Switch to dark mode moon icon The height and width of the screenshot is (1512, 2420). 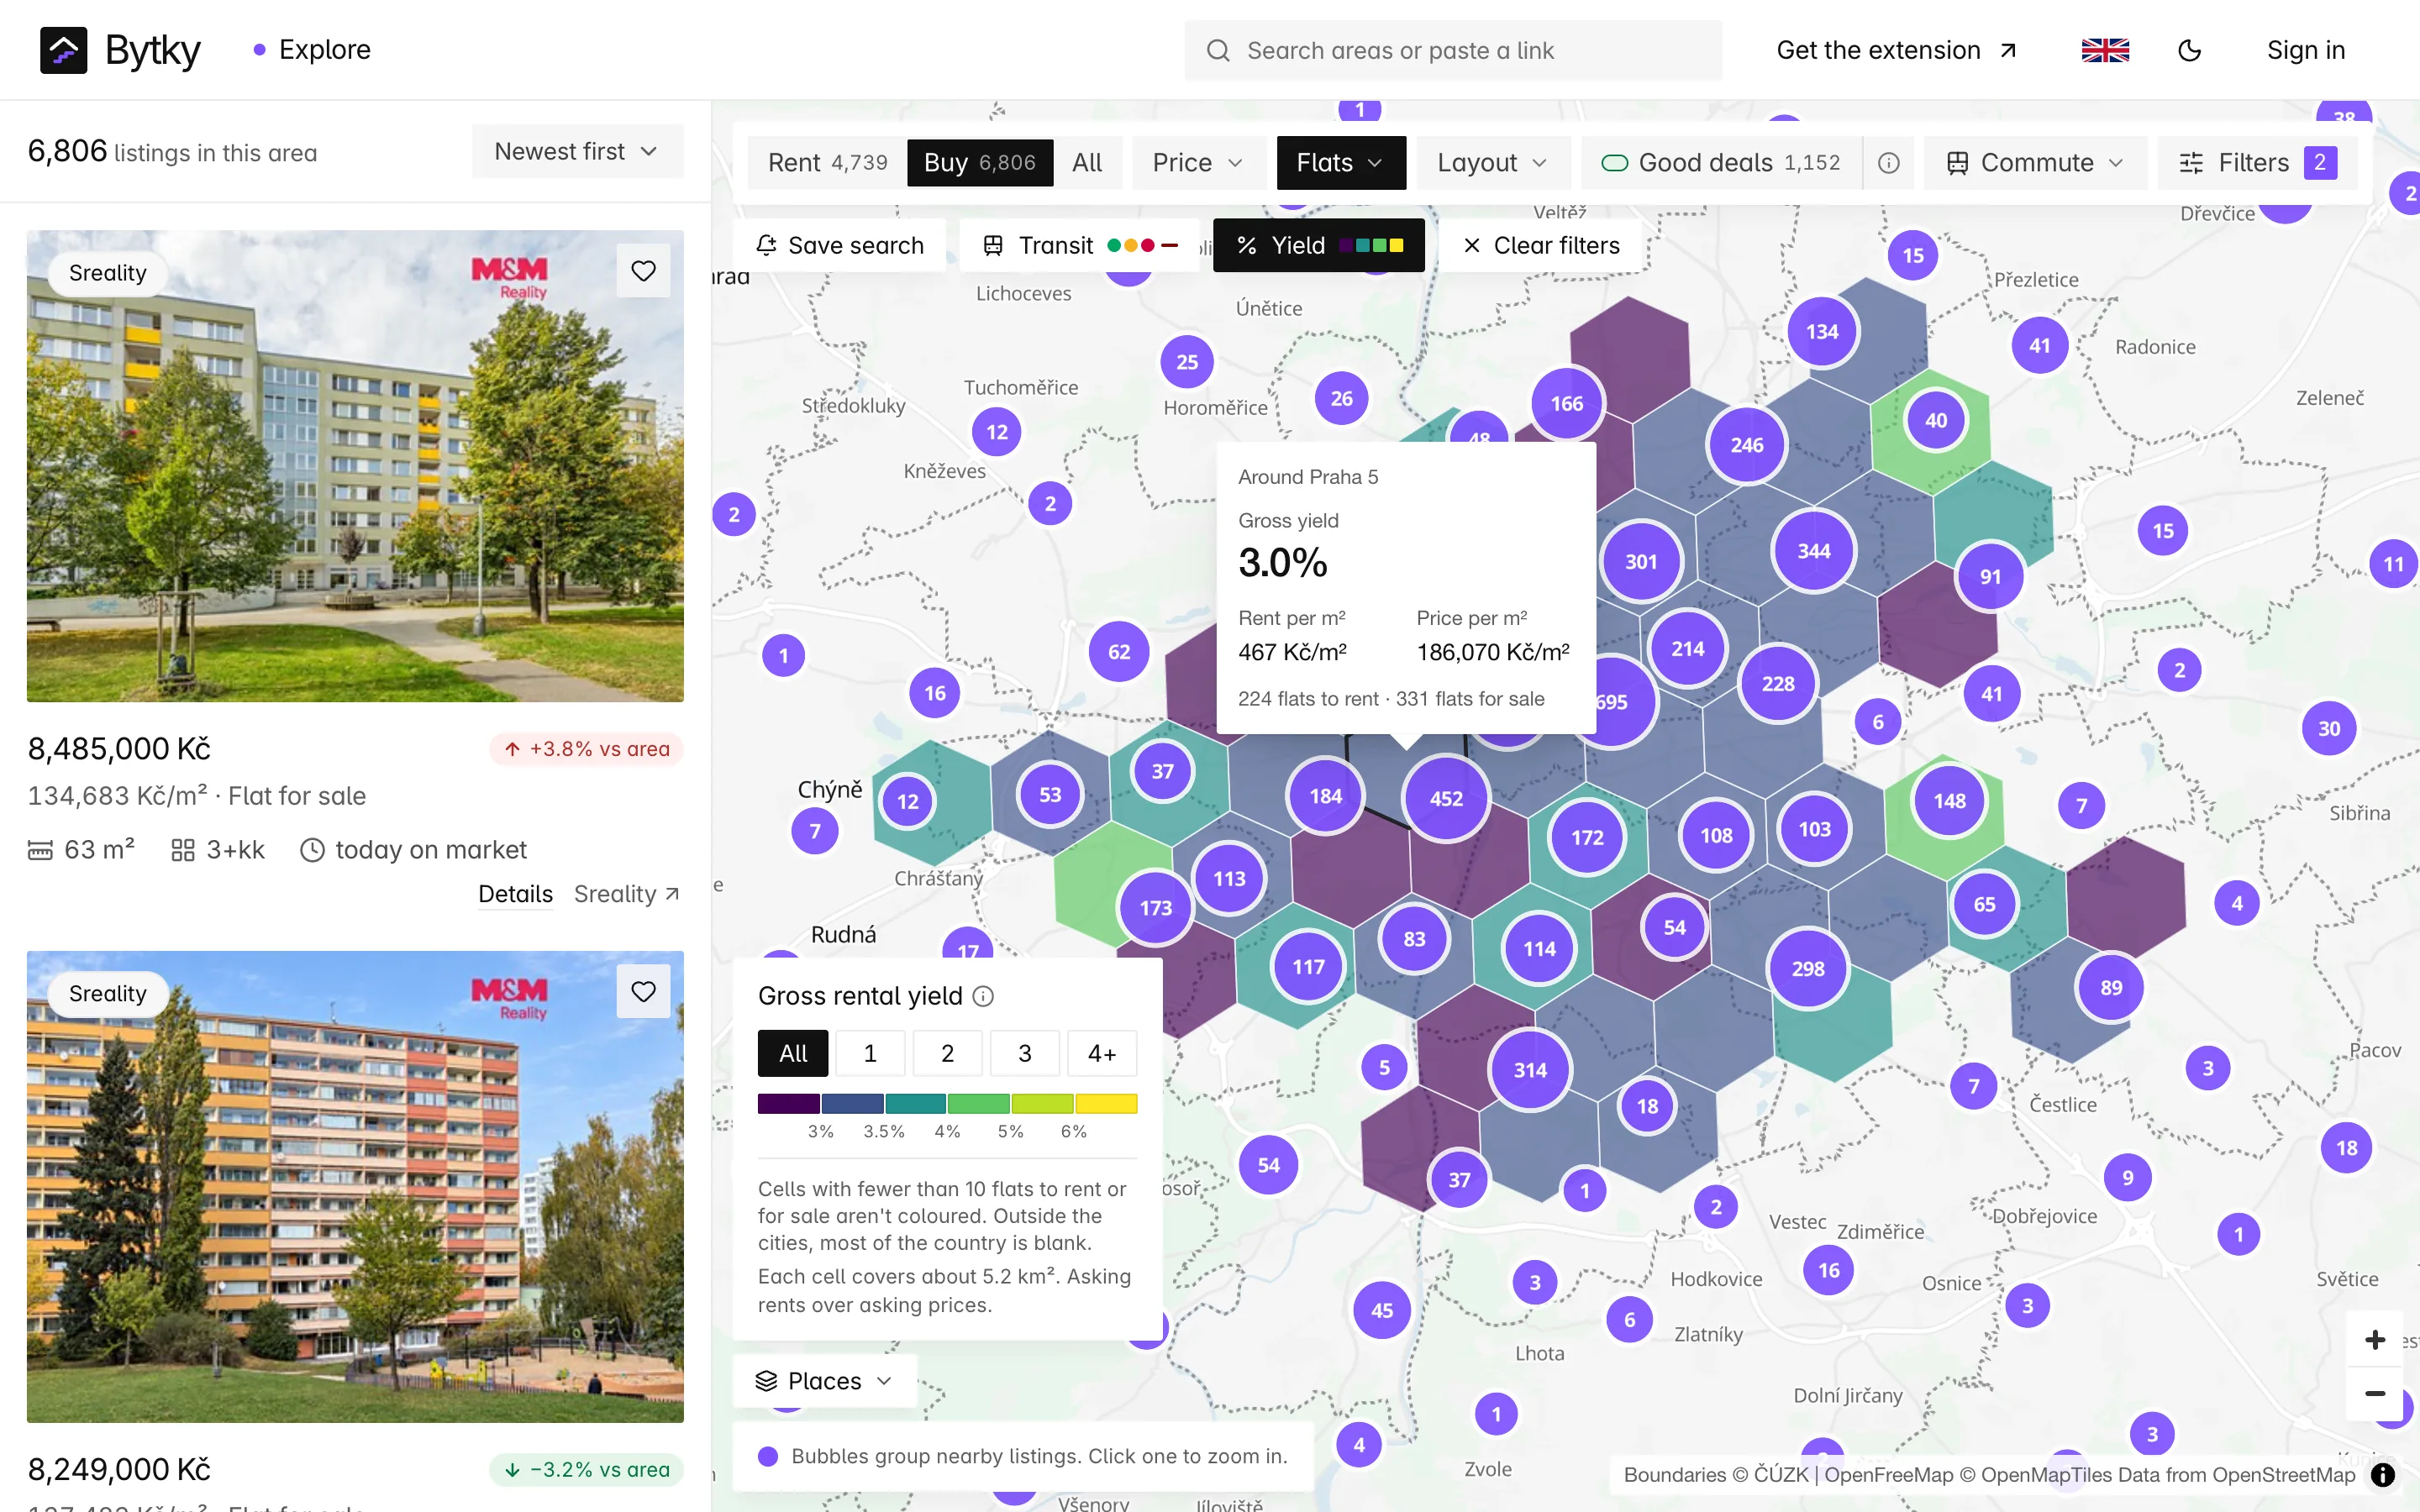pyautogui.click(x=2189, y=50)
